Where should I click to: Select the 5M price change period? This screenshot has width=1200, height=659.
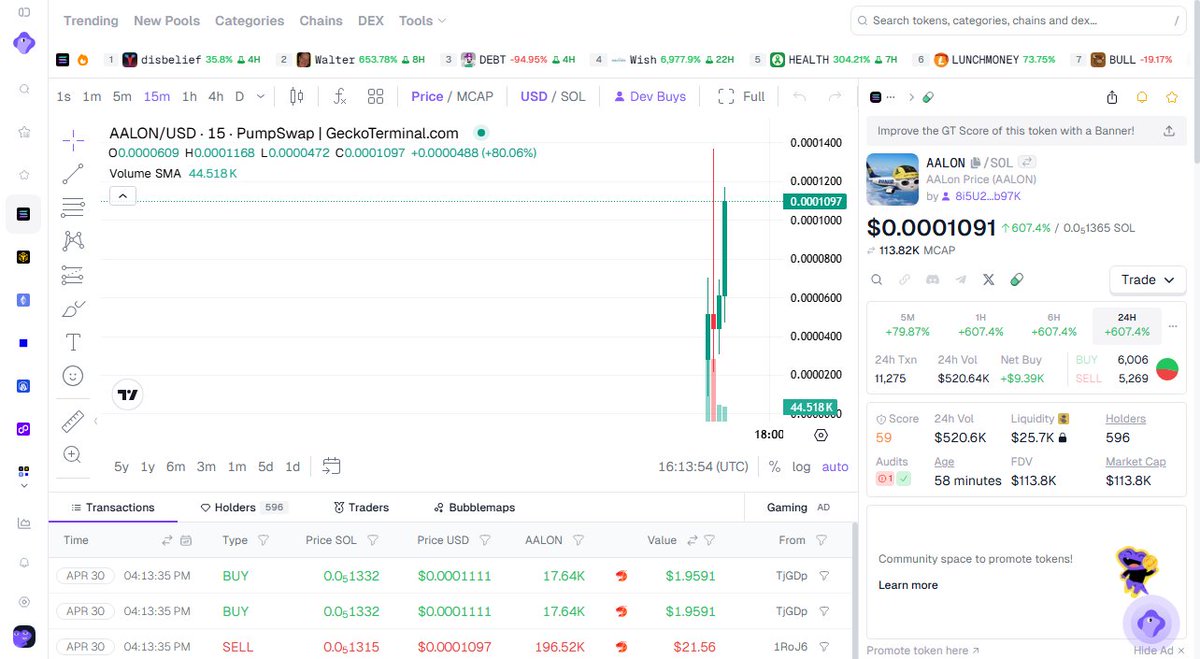[x=907, y=324]
